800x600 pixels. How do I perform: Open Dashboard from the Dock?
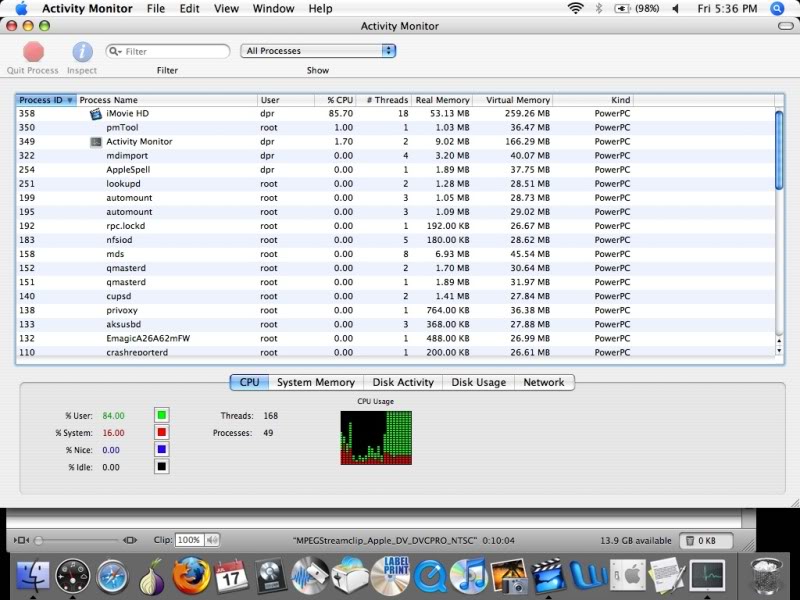(x=72, y=577)
